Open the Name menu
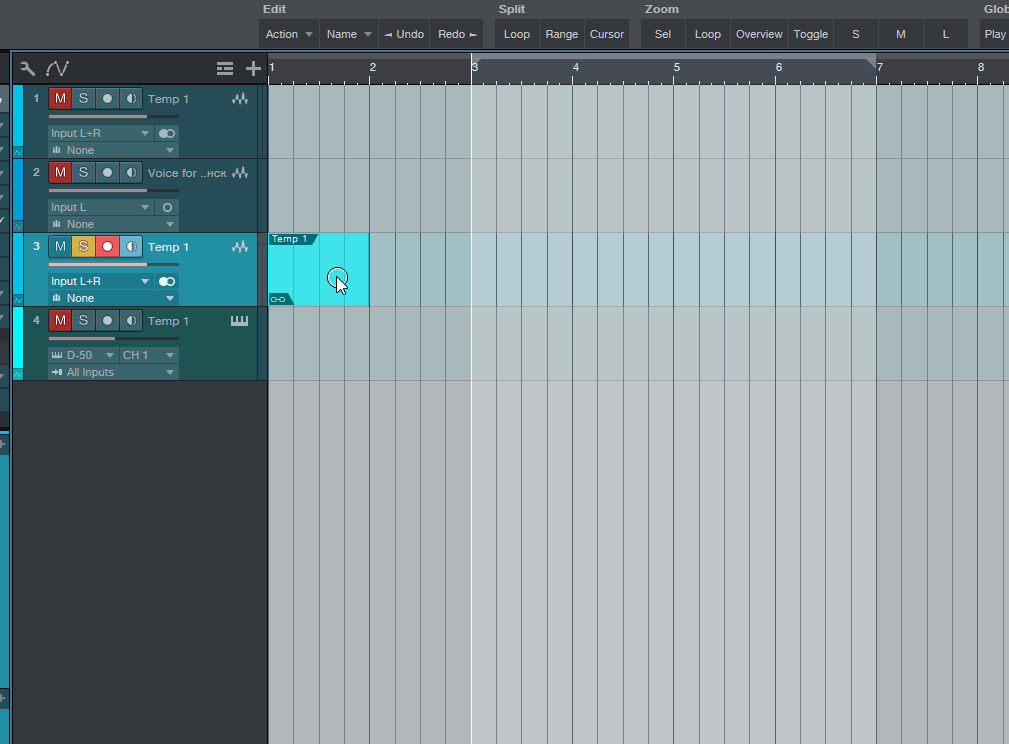 coord(348,34)
